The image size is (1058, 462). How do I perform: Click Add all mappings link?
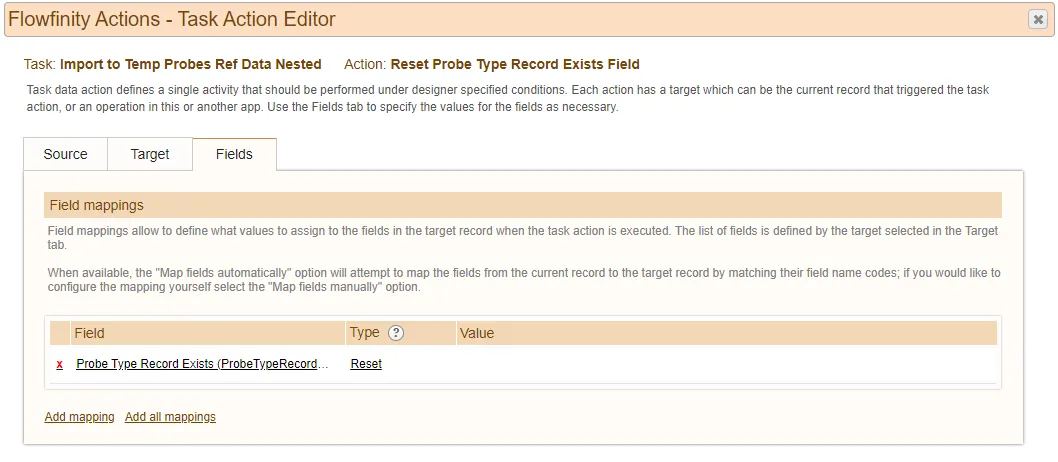[x=170, y=417]
